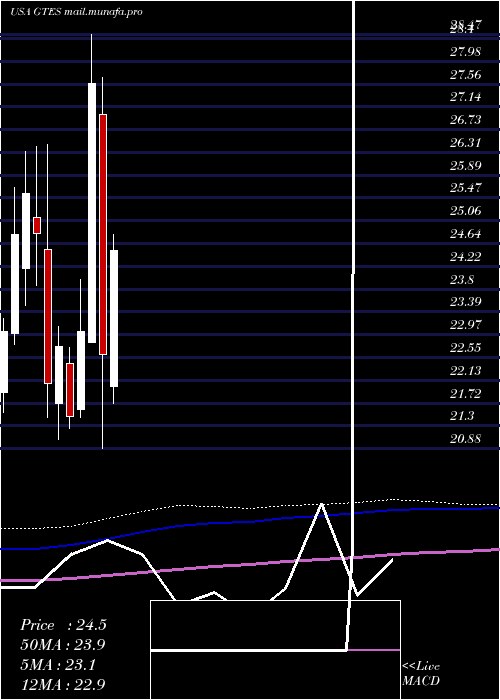500x700 pixels.
Task: Click the '50MA : 23.9' readout
Action: [x=63, y=645]
